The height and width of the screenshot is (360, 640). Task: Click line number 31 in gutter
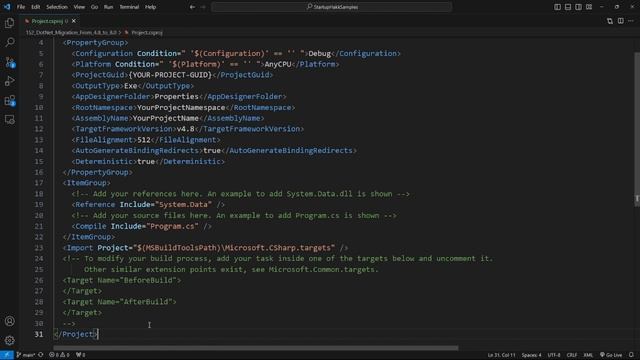39,334
